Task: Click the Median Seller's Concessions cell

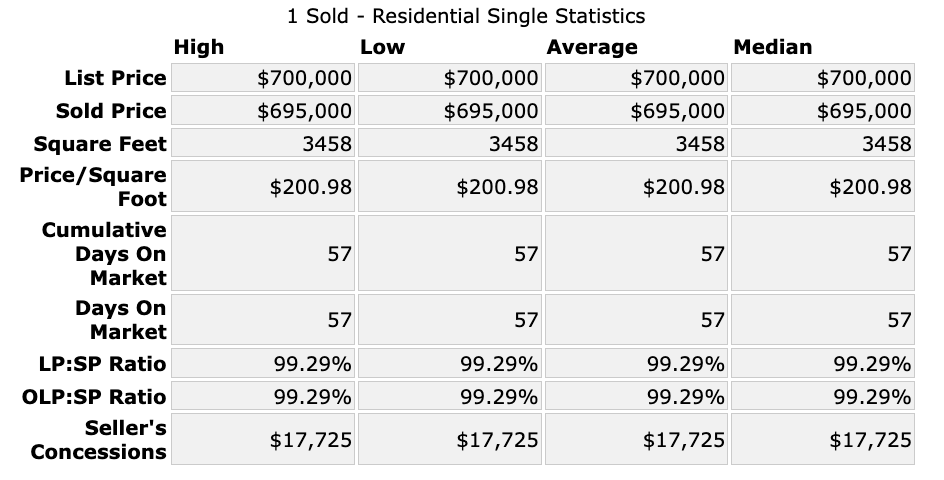Action: tap(822, 440)
